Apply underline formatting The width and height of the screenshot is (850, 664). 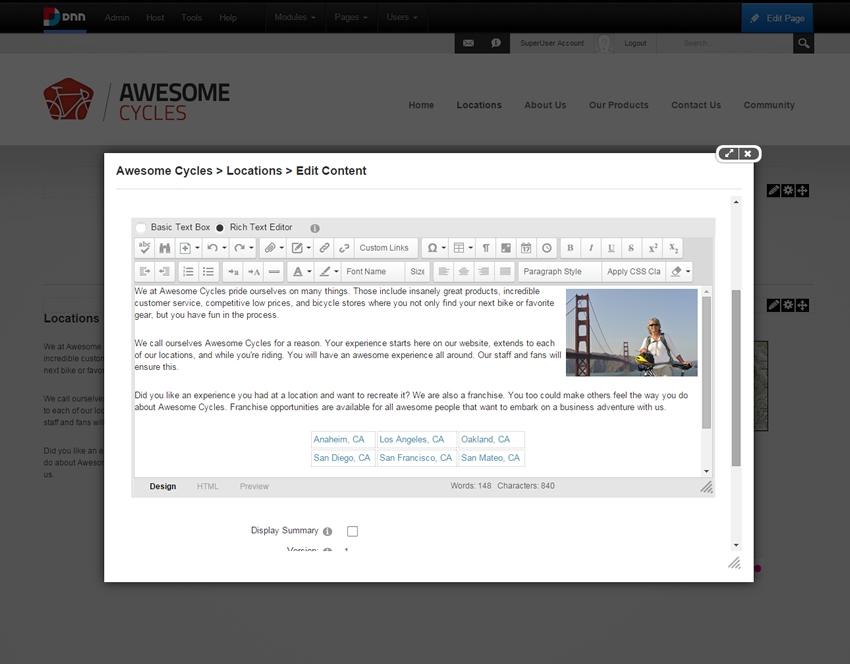[611, 248]
